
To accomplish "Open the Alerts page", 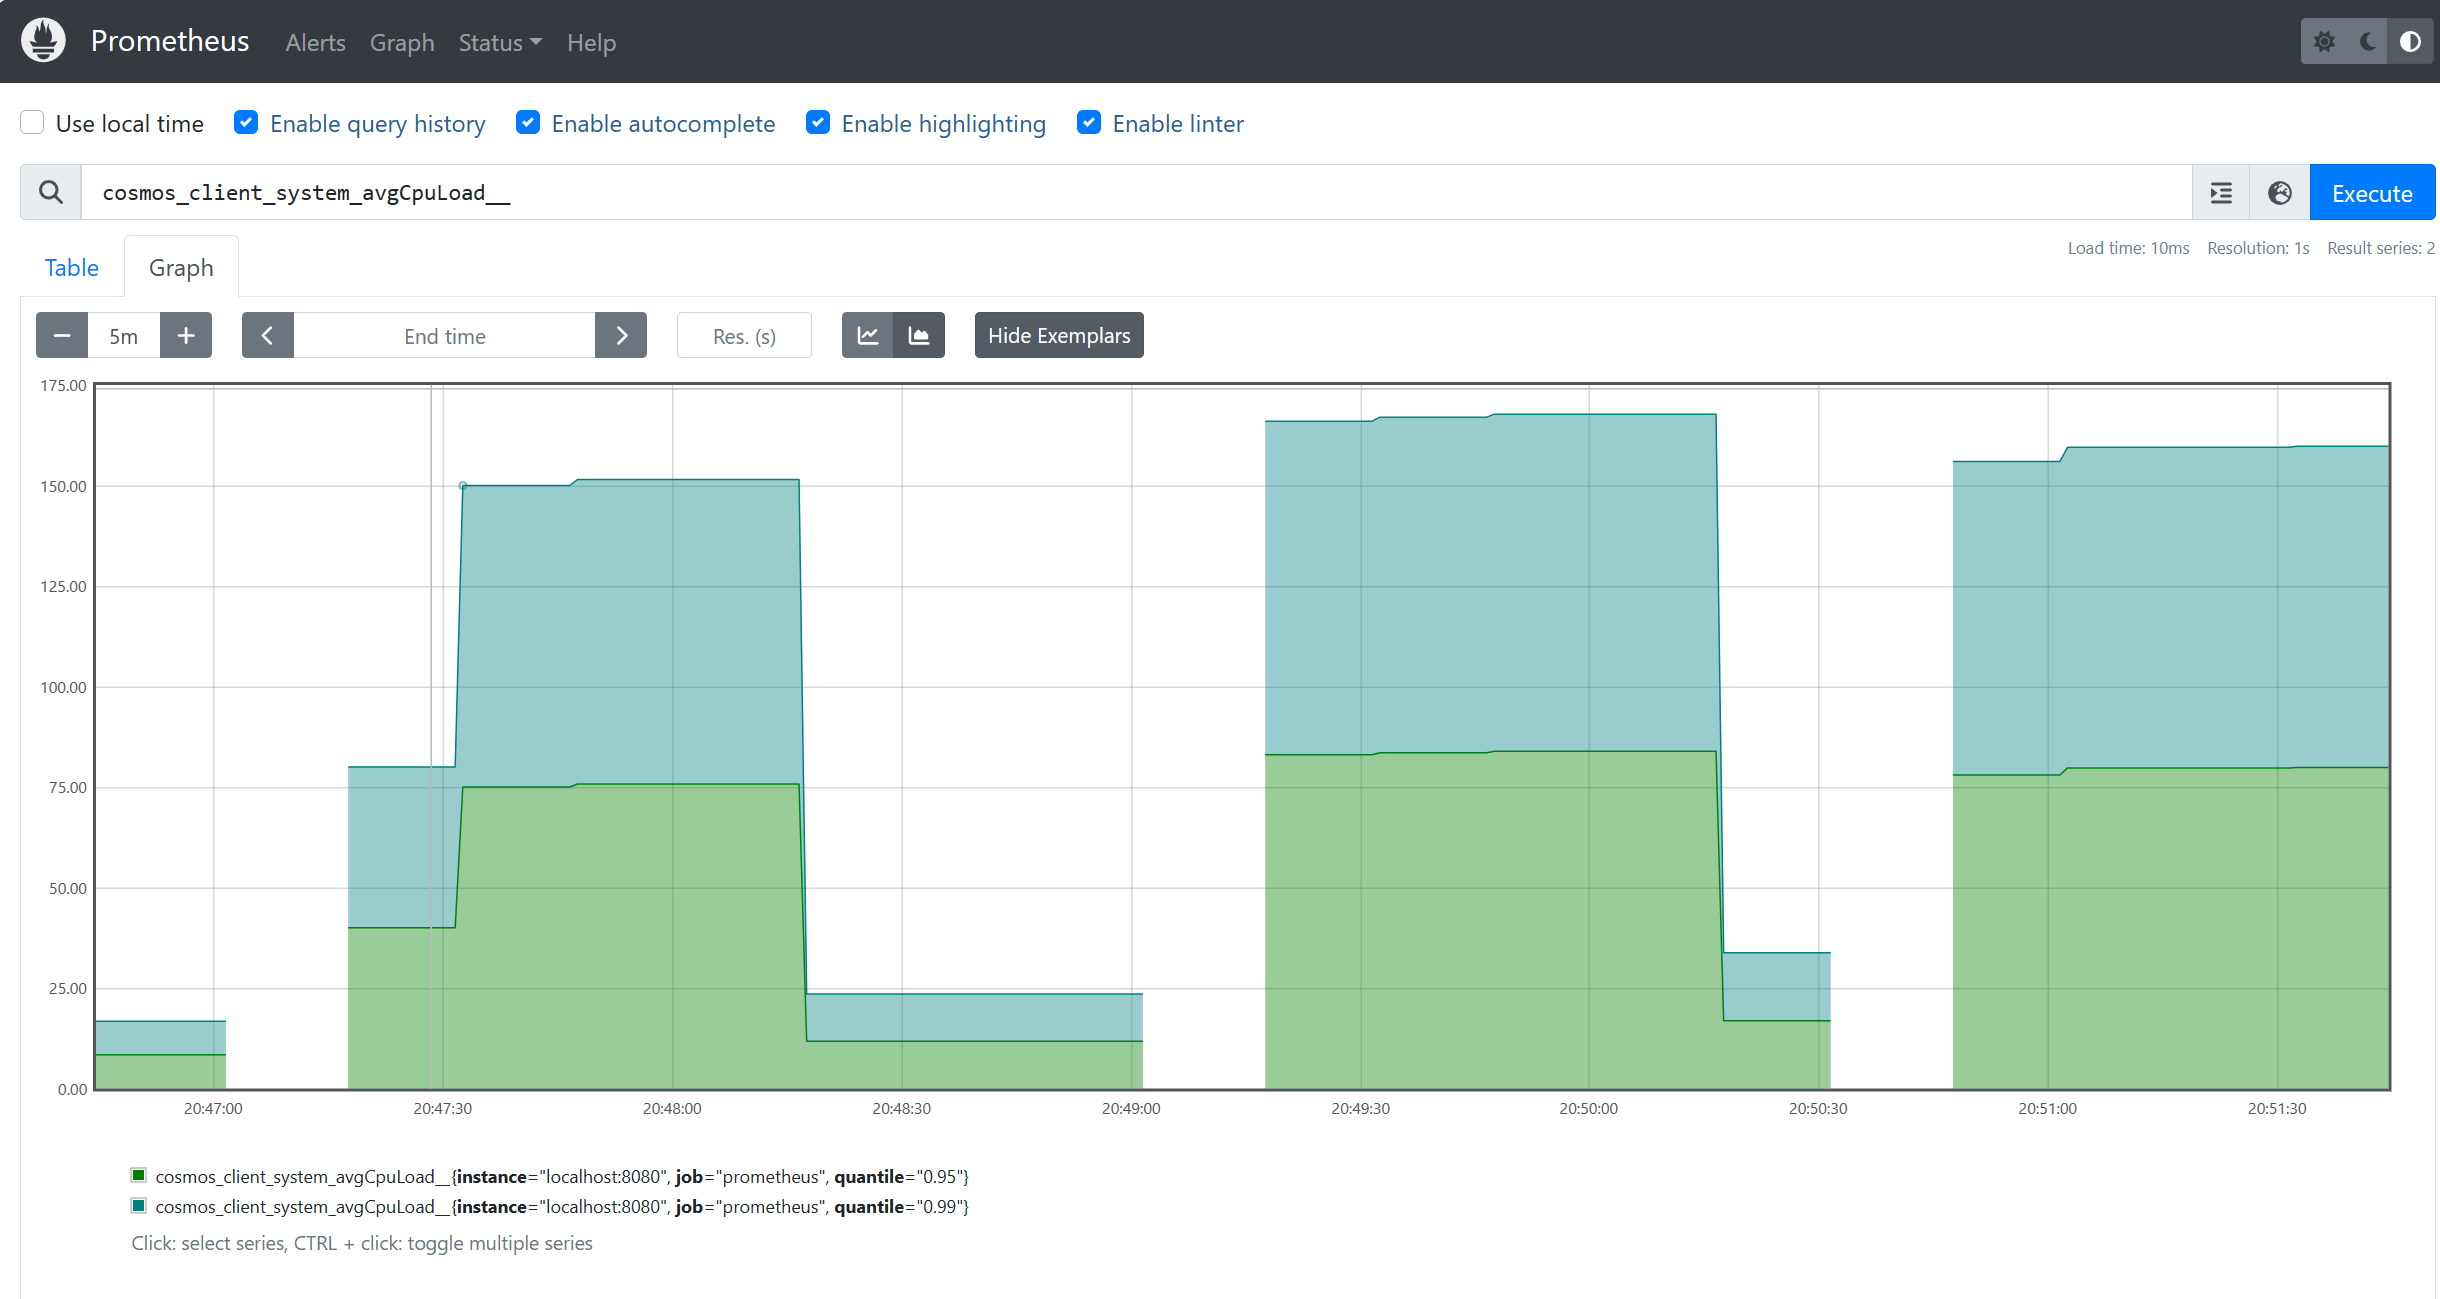I will pyautogui.click(x=315, y=43).
